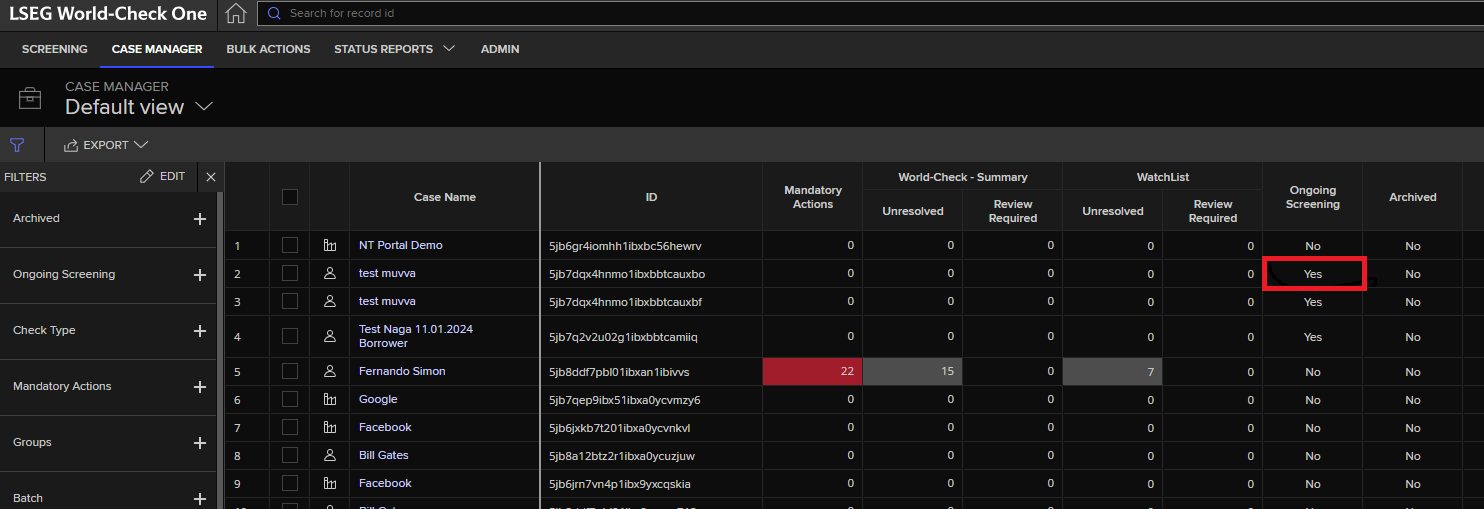The image size is (1484, 509).
Task: Click the Edit filters button
Action: [x=162, y=176]
